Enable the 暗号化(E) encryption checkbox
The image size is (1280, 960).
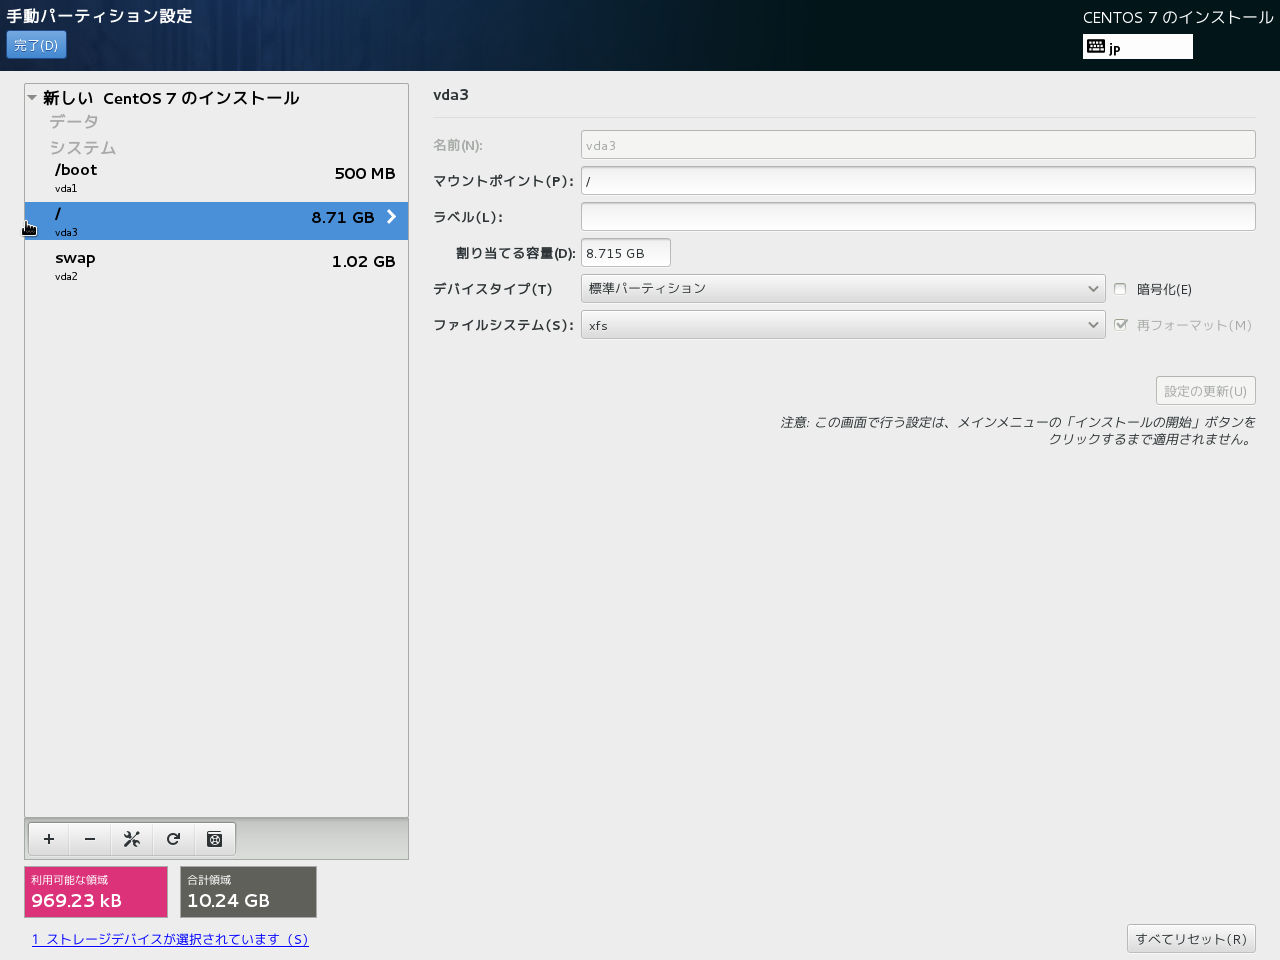pyautogui.click(x=1120, y=289)
